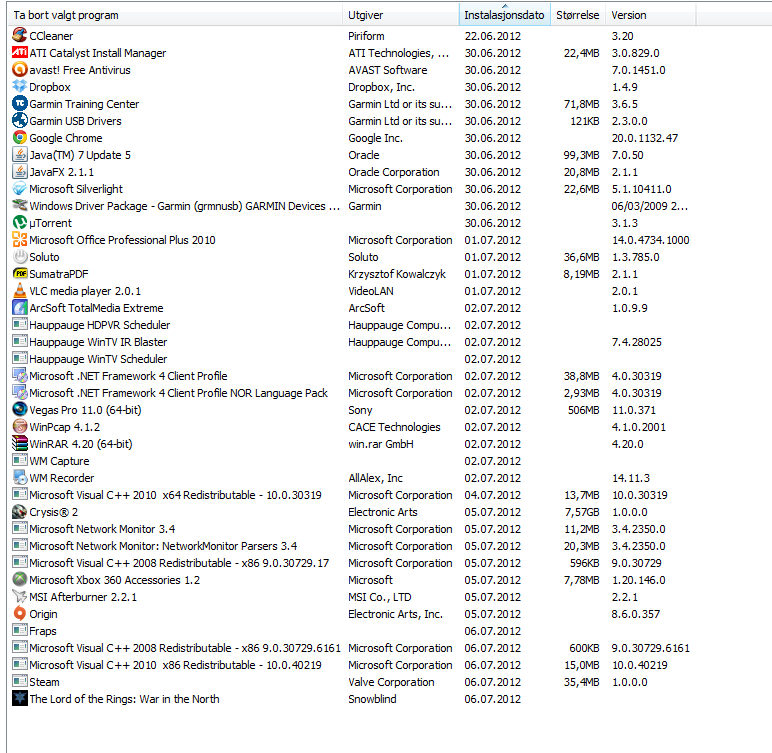Select Microsoft Visual C++ 2010 x64 Redistributable

click(x=175, y=495)
